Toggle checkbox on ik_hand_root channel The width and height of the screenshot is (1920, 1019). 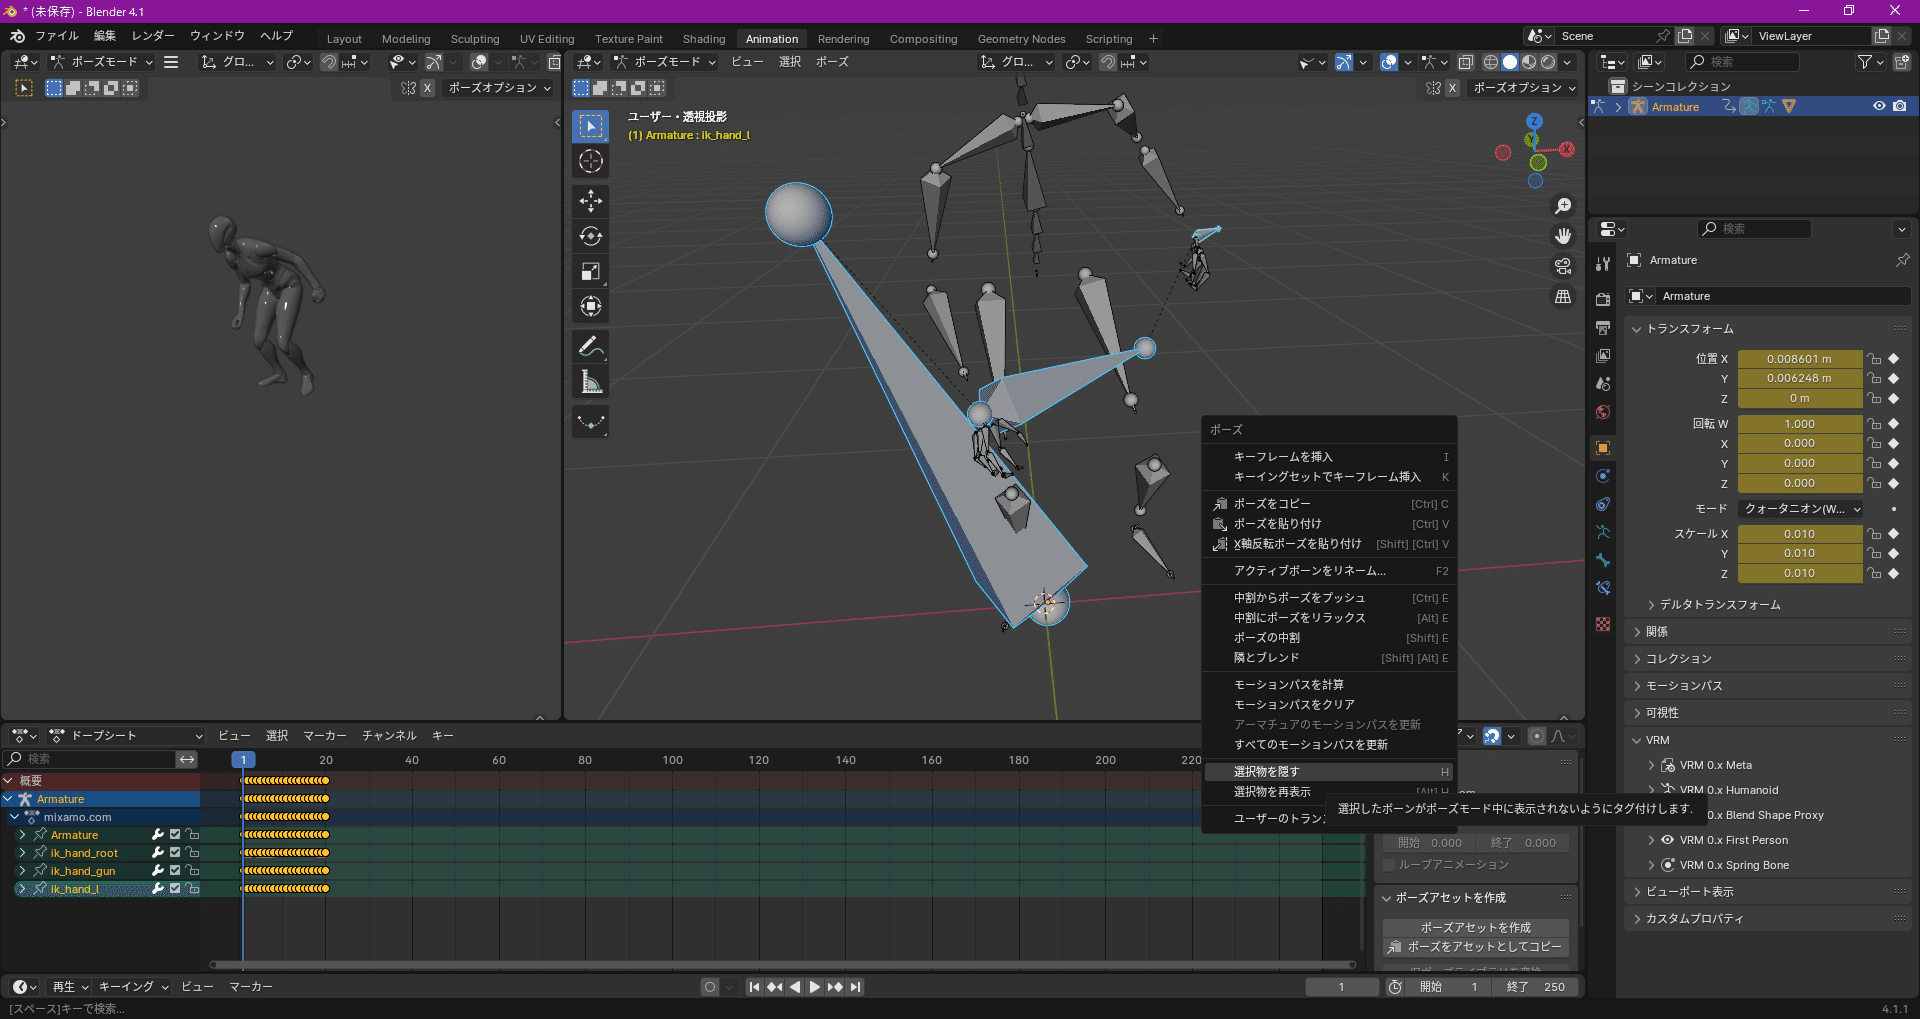(175, 853)
